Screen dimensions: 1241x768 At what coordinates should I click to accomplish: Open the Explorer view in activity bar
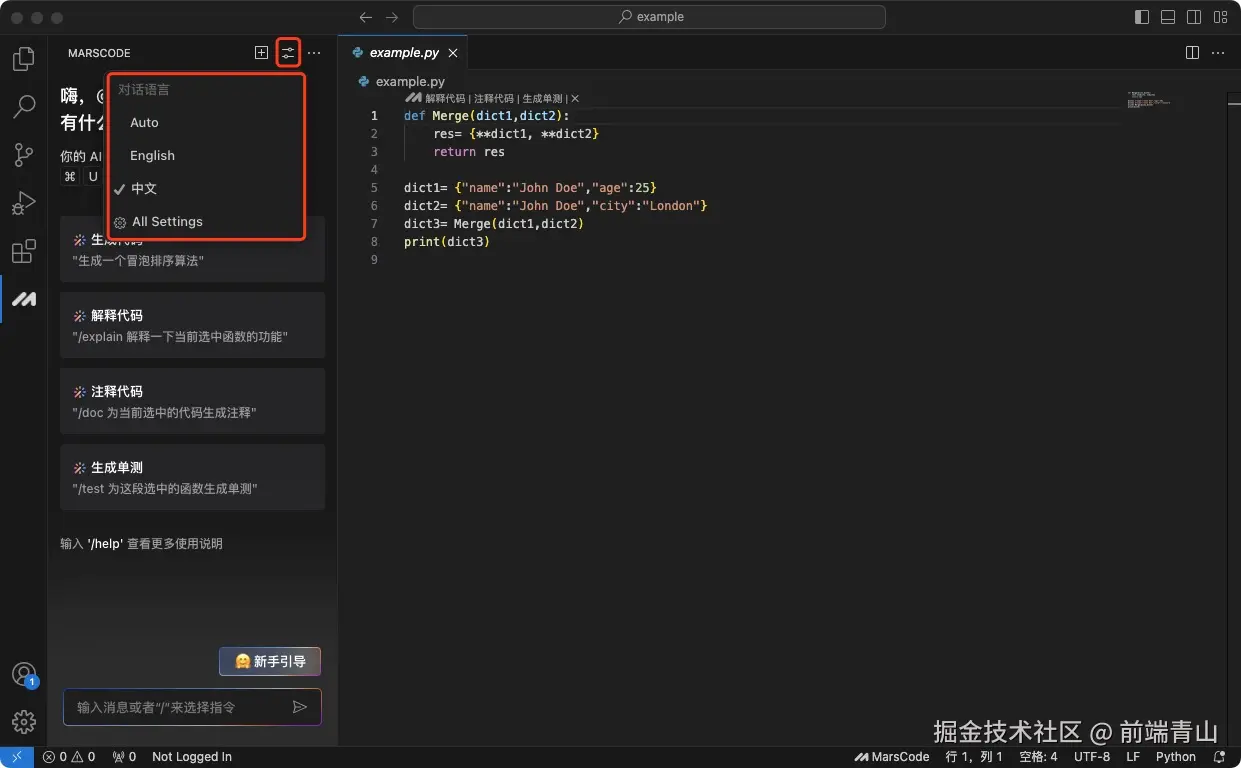point(24,59)
